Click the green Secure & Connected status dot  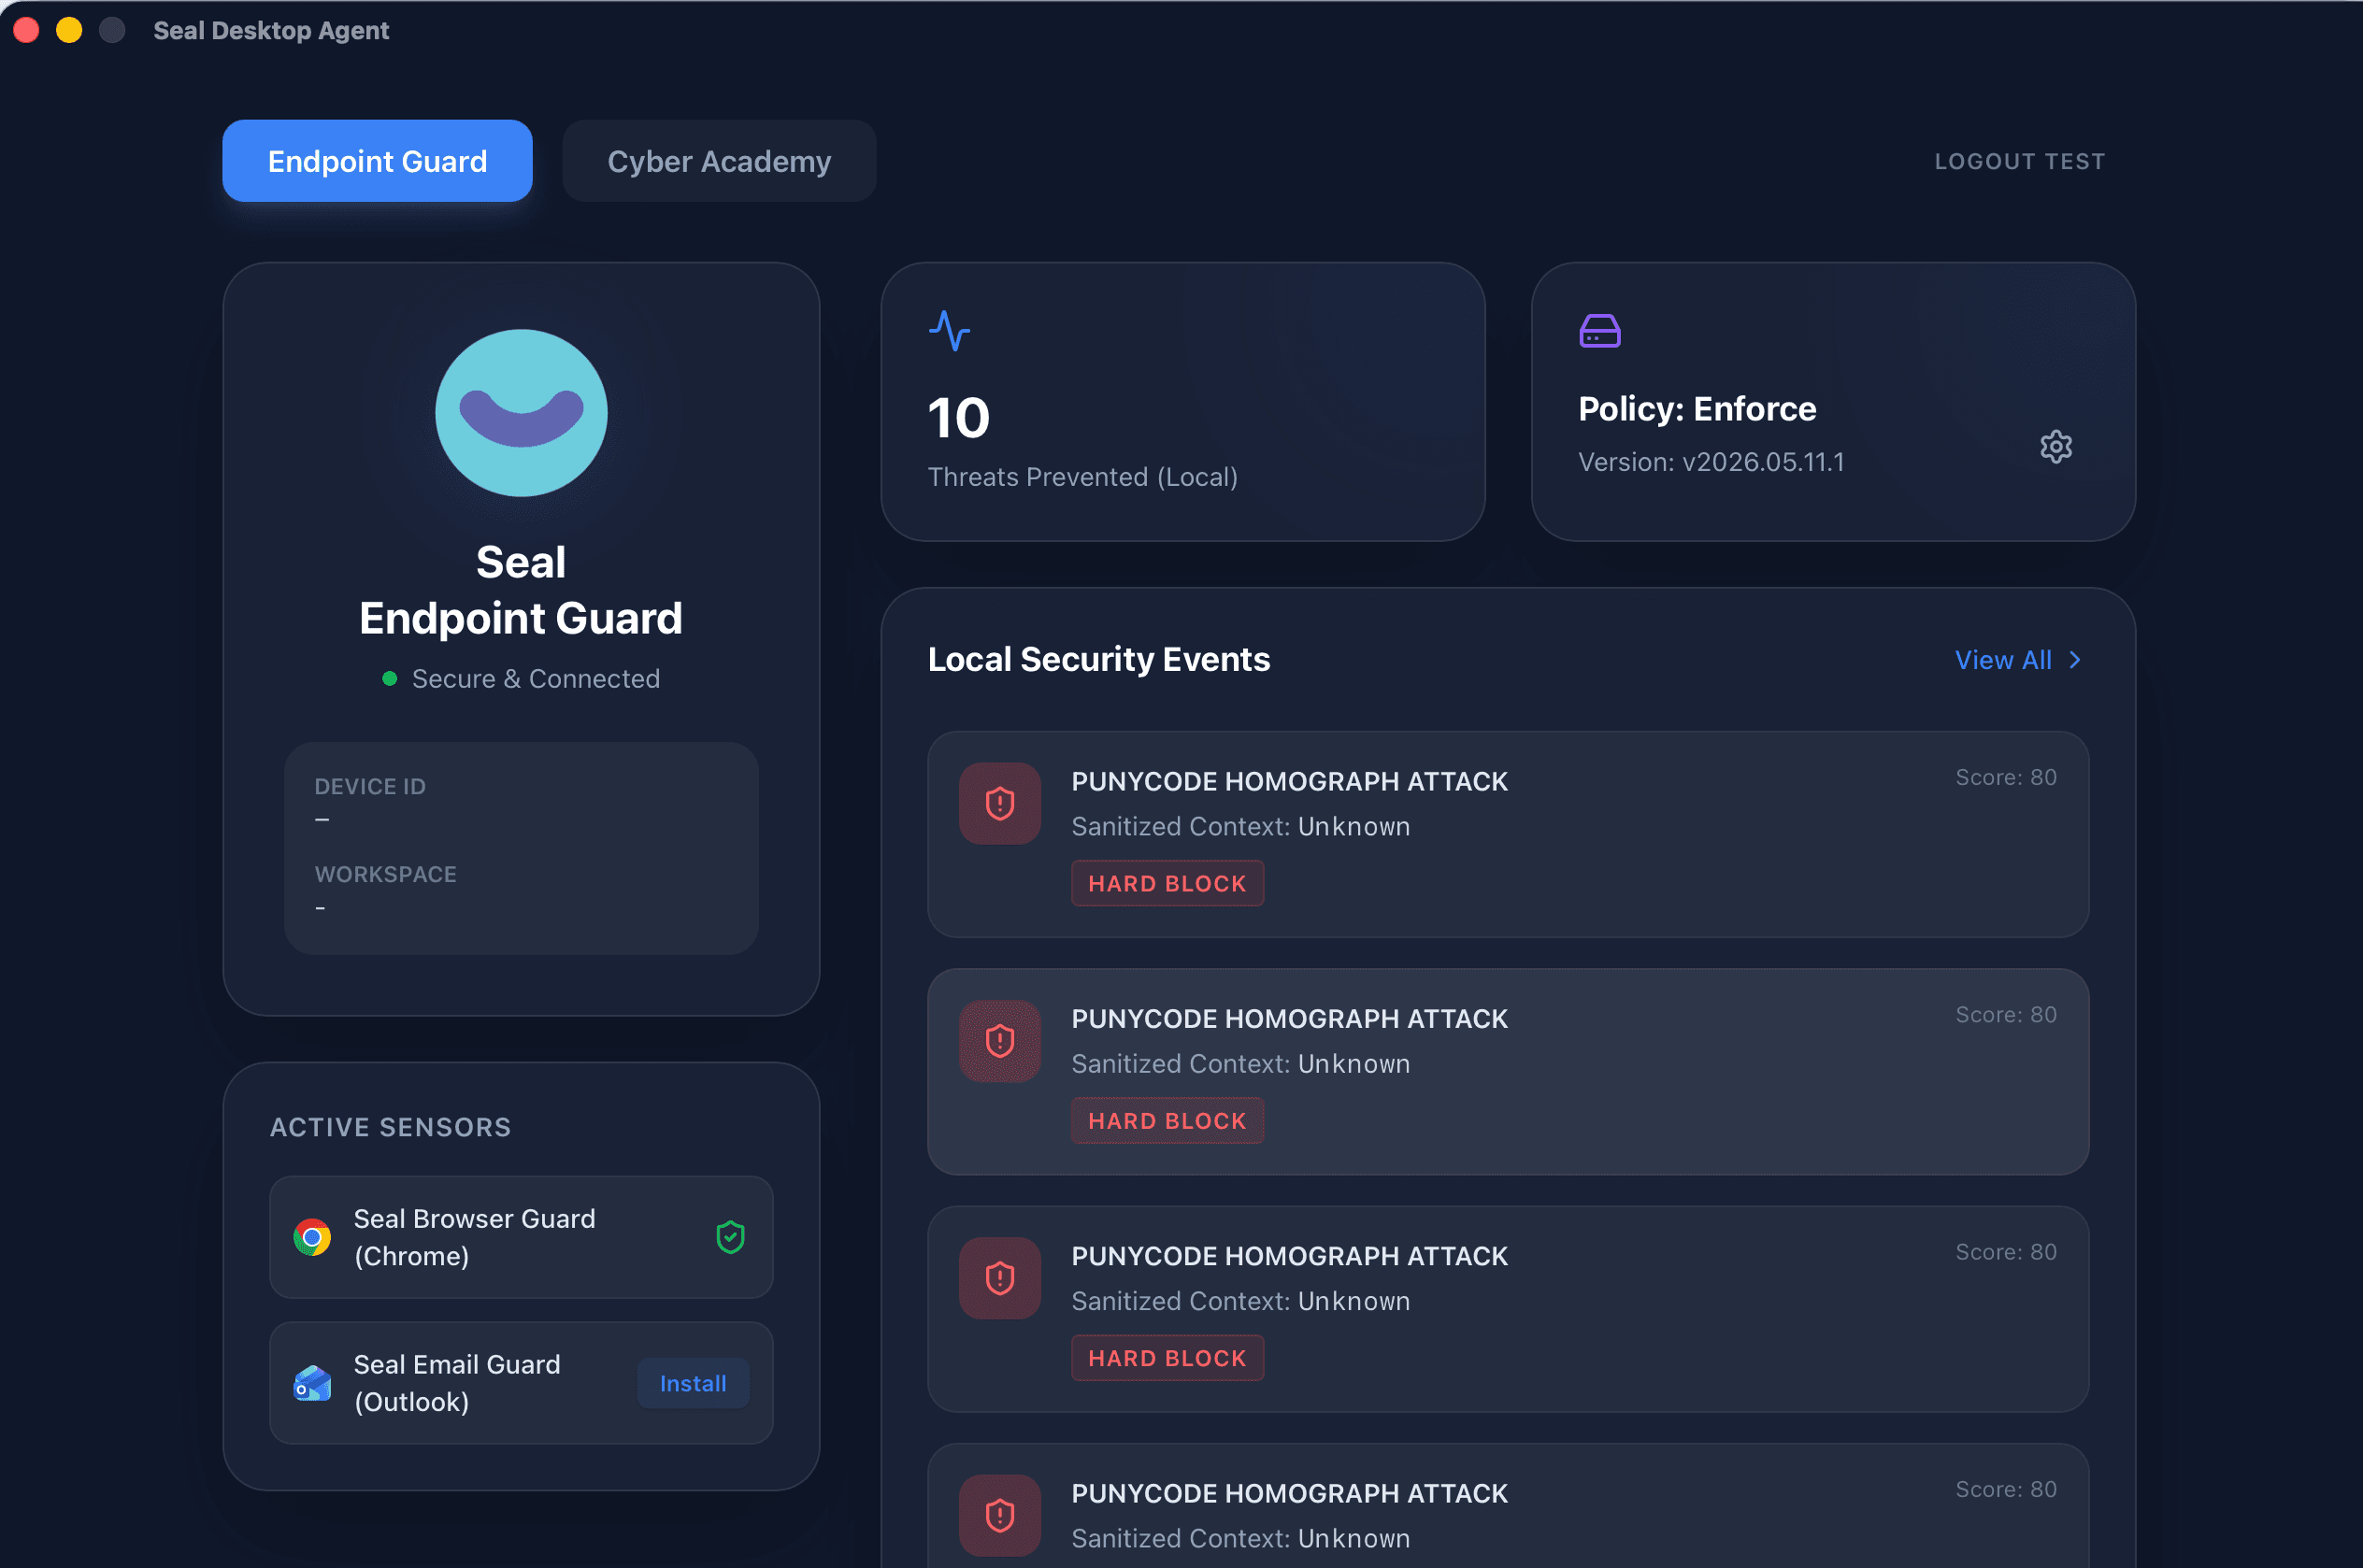pyautogui.click(x=390, y=678)
